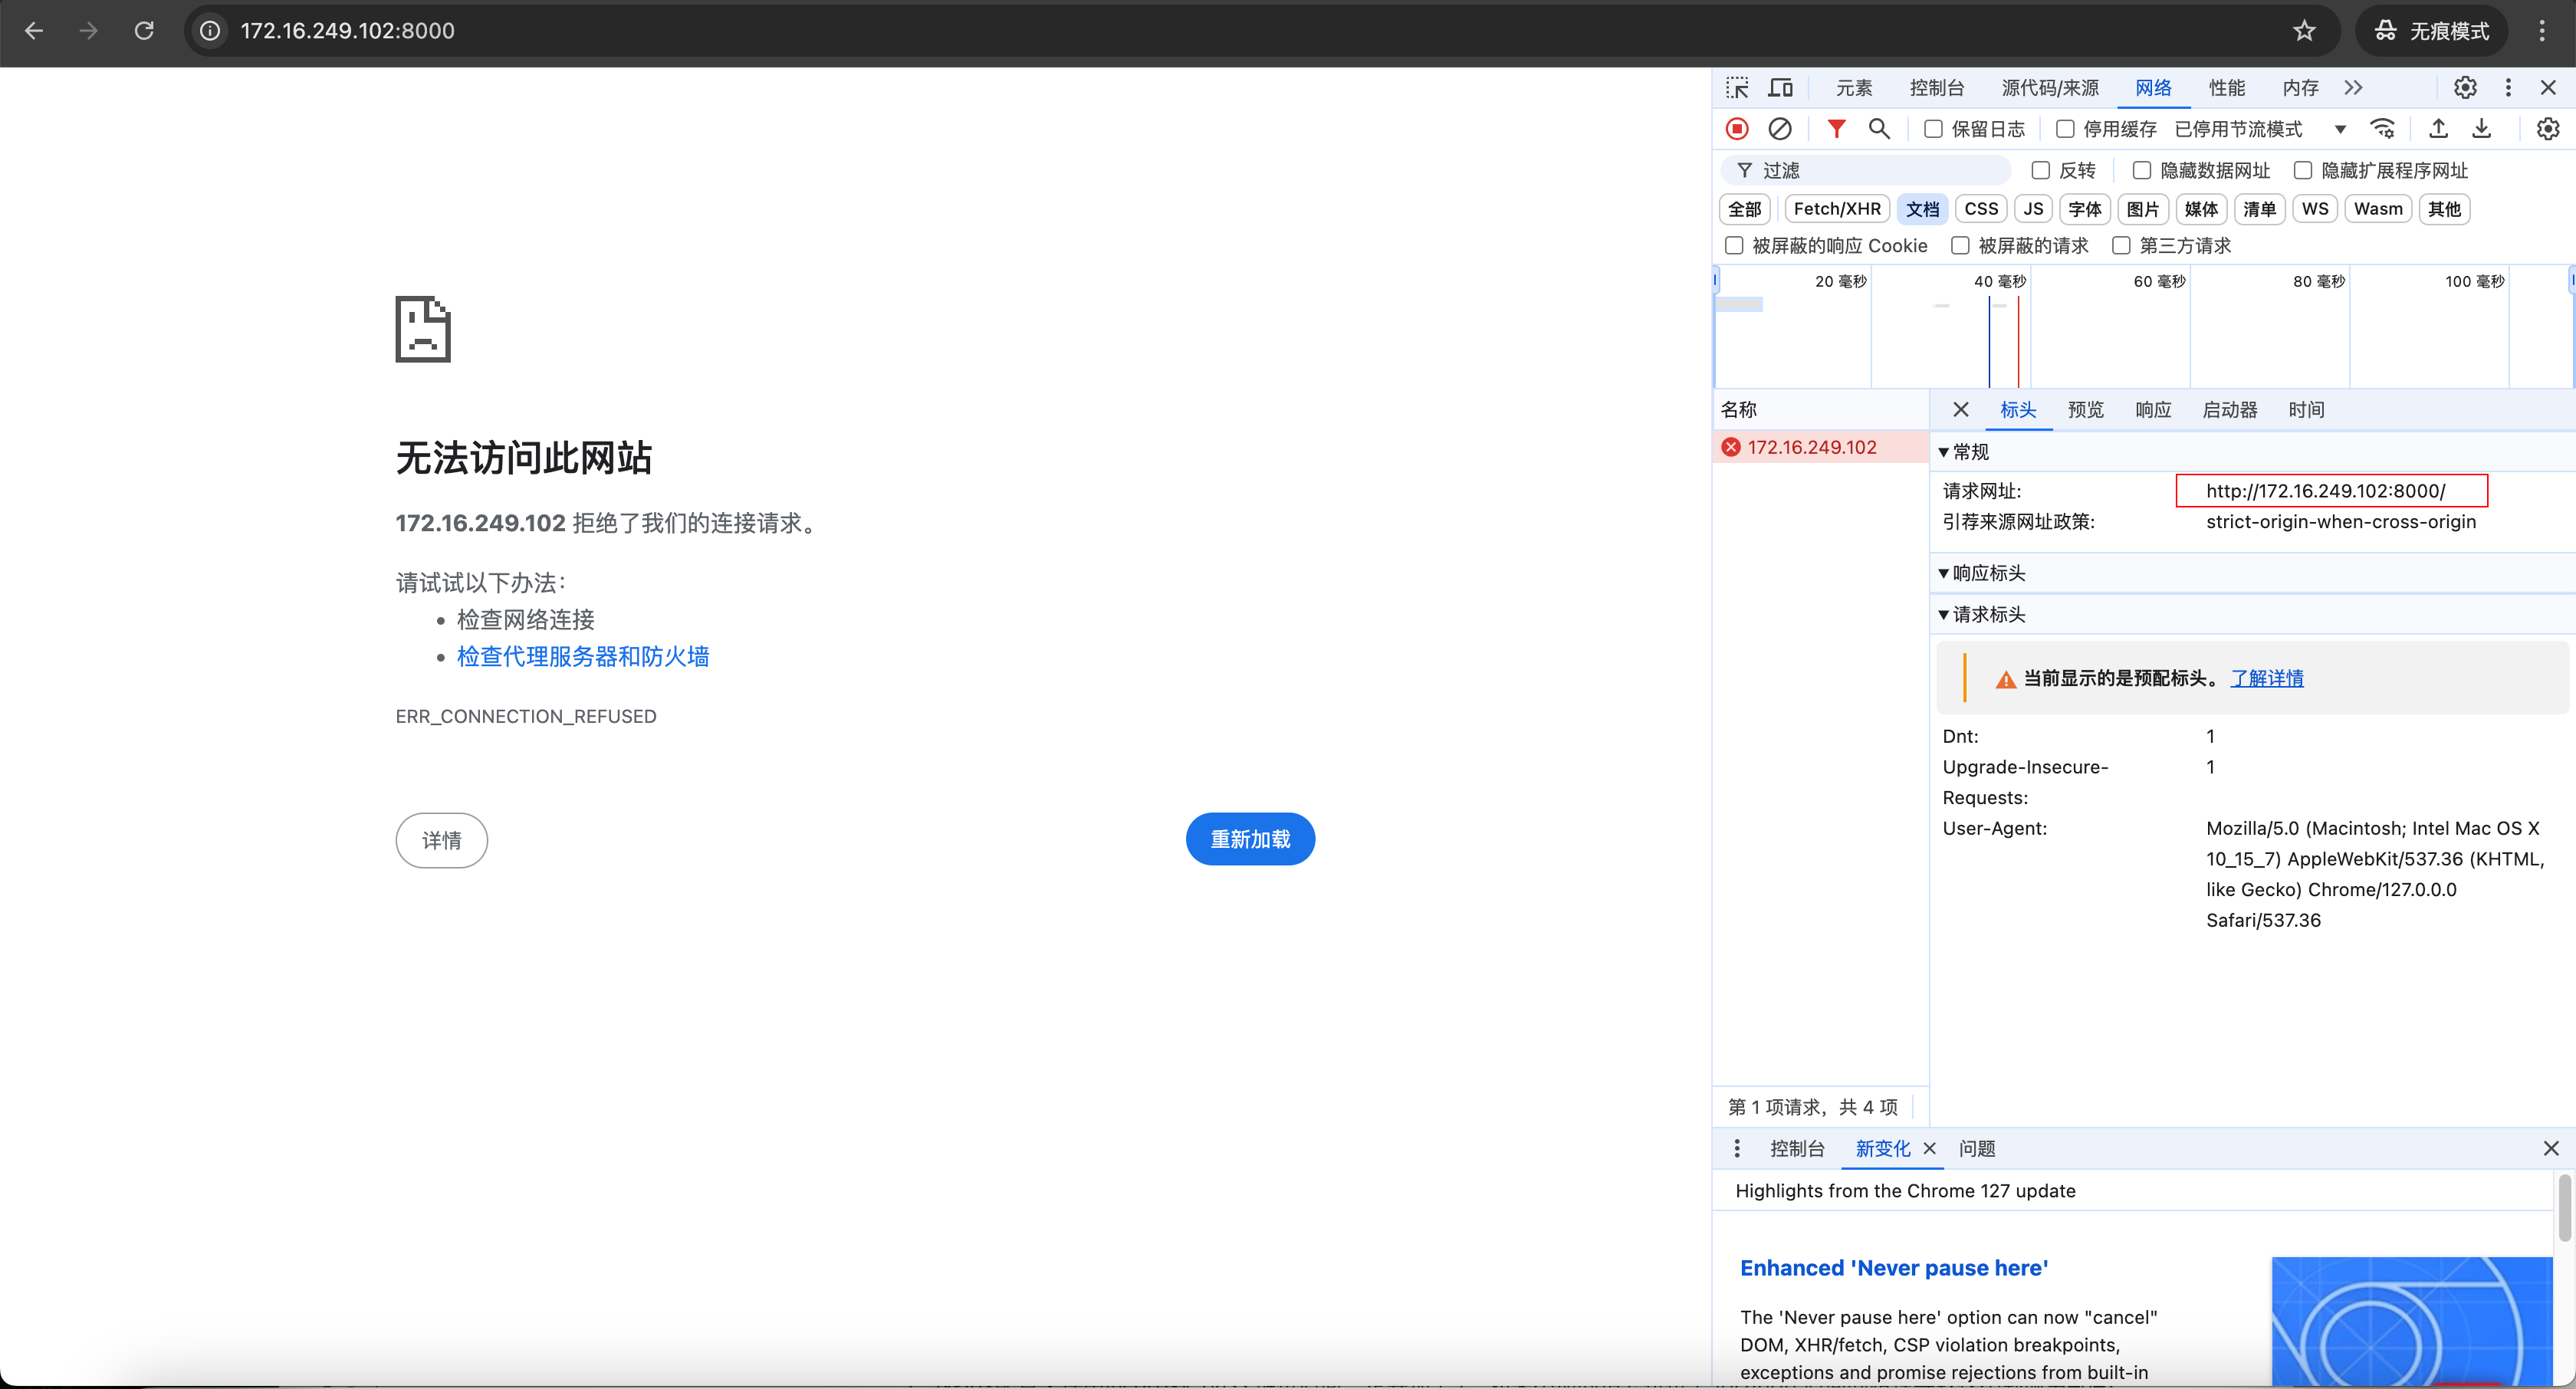
Task: Open 启动器 request tab
Action: [2230, 410]
